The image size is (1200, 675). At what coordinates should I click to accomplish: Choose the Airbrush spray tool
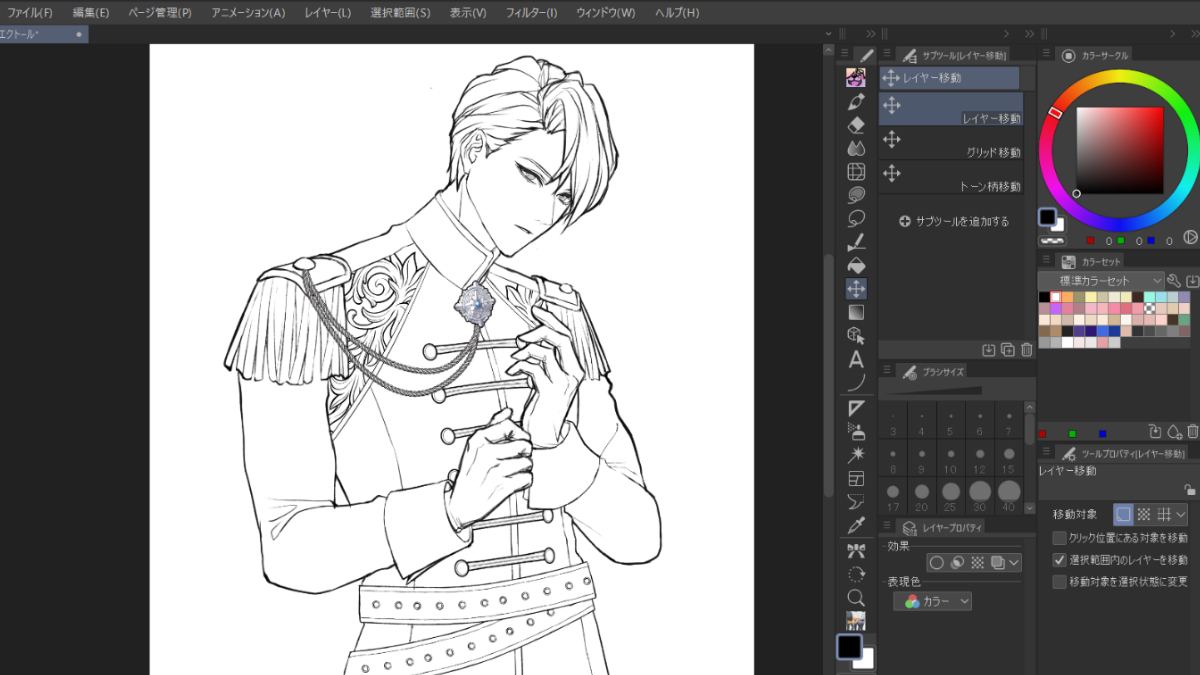coord(856,431)
